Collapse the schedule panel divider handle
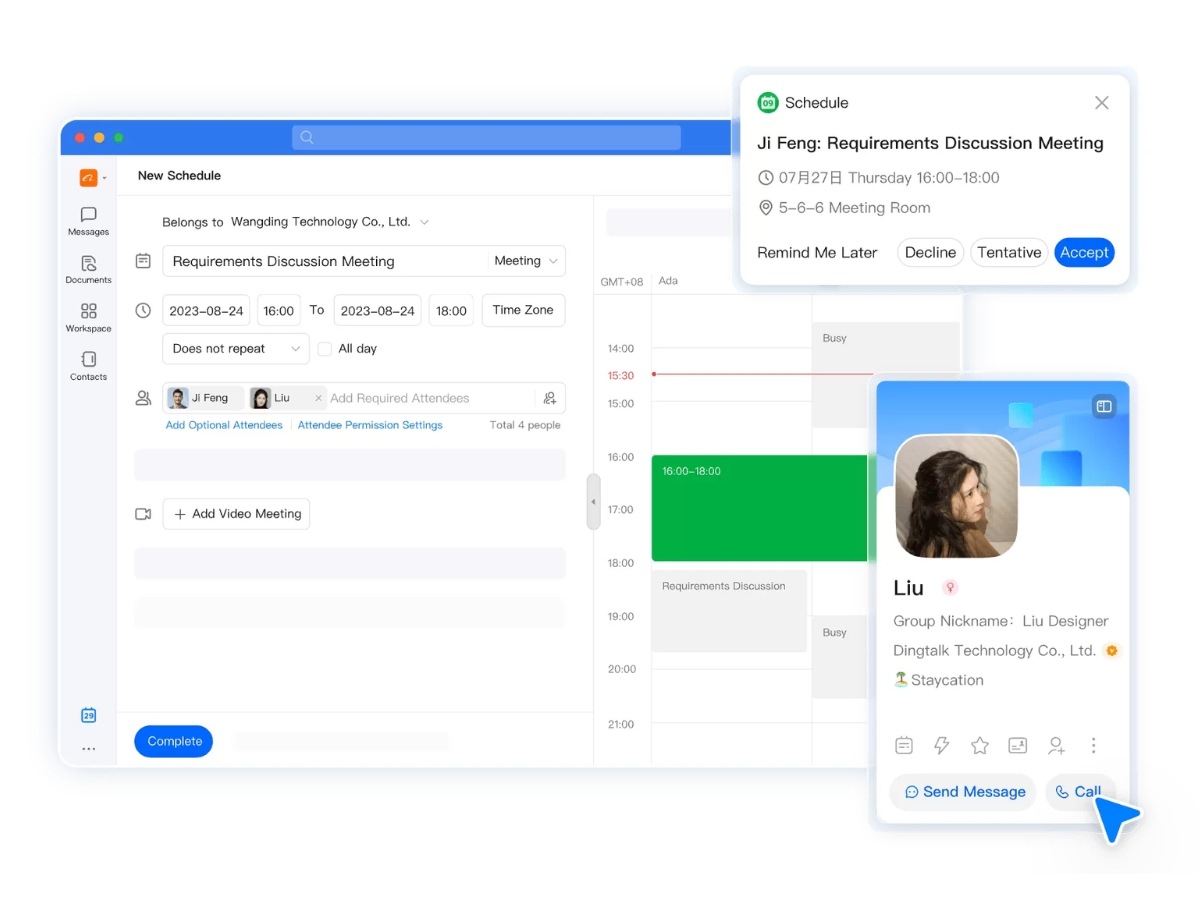Screen dimensions: 1200x900 coord(593,502)
